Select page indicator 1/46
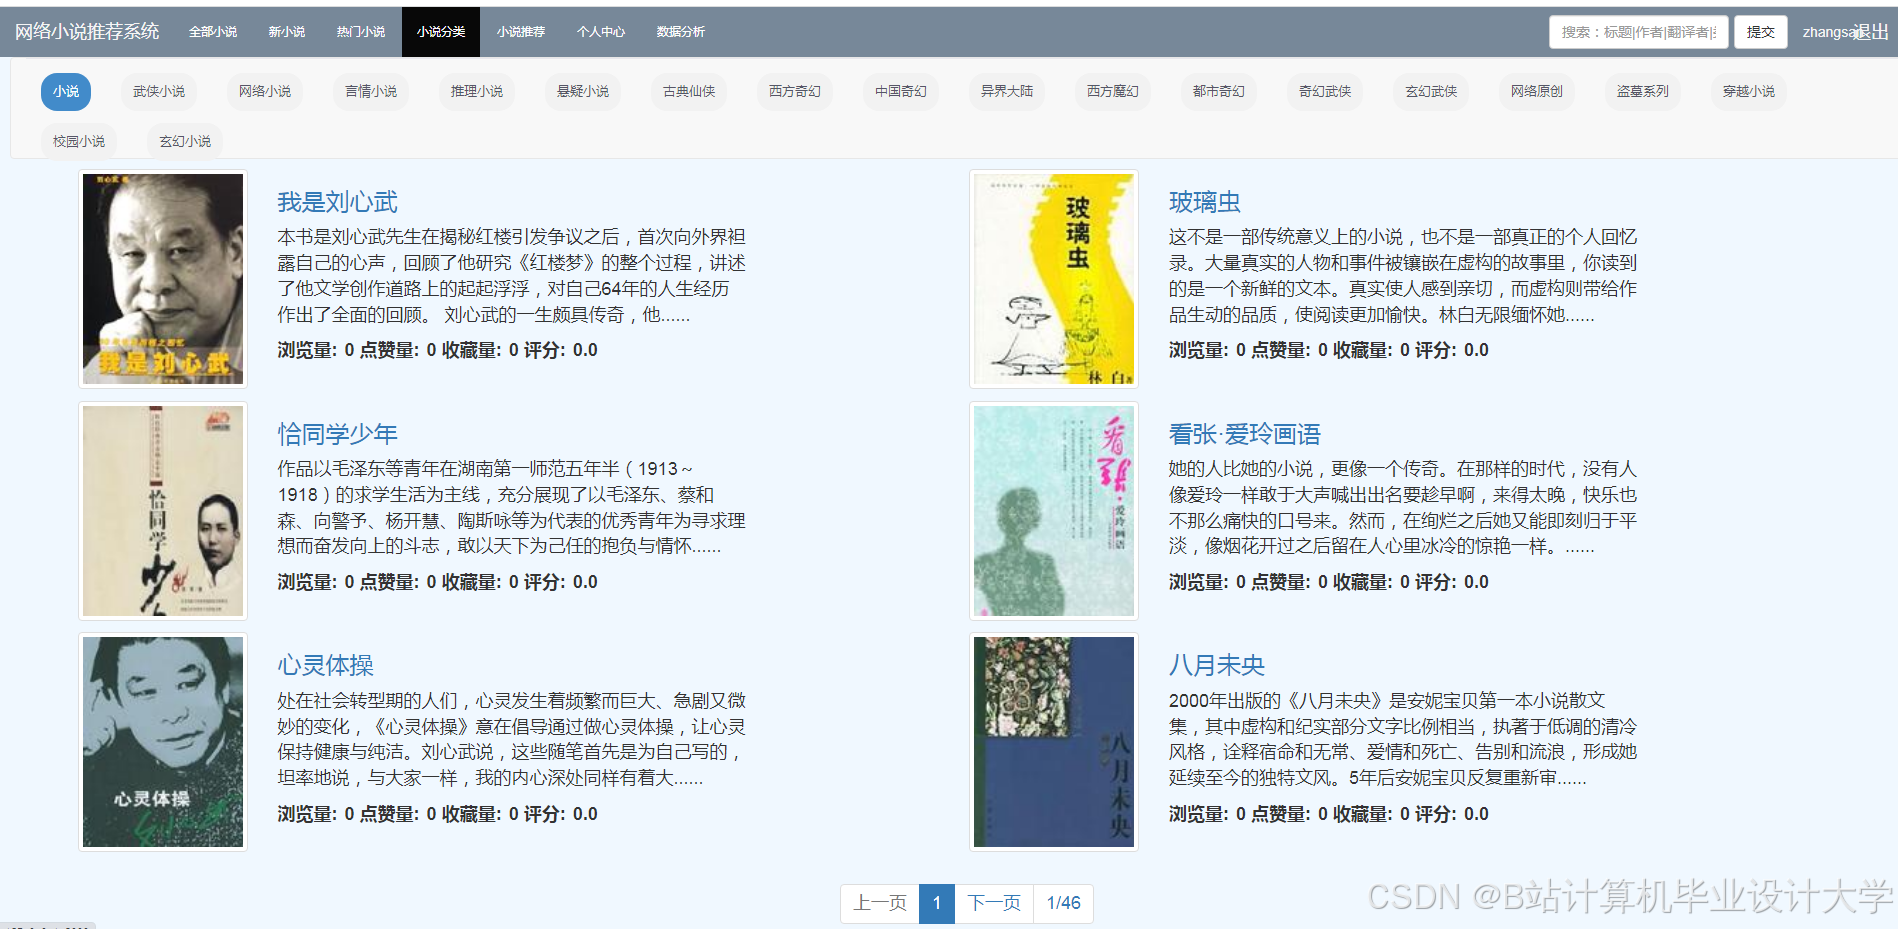 1063,903
